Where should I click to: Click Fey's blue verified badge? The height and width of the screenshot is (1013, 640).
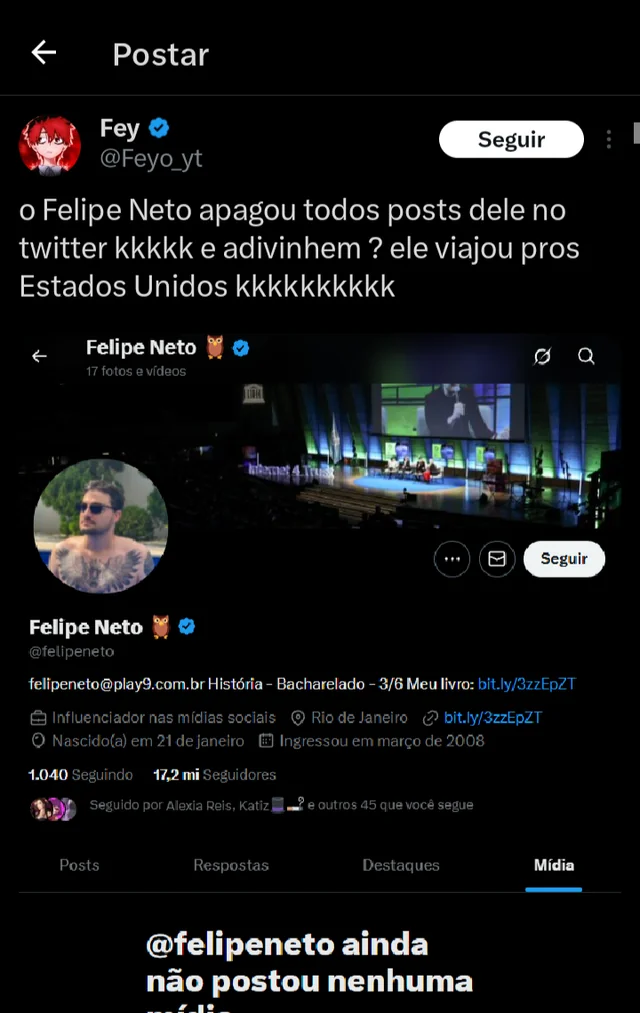point(159,128)
